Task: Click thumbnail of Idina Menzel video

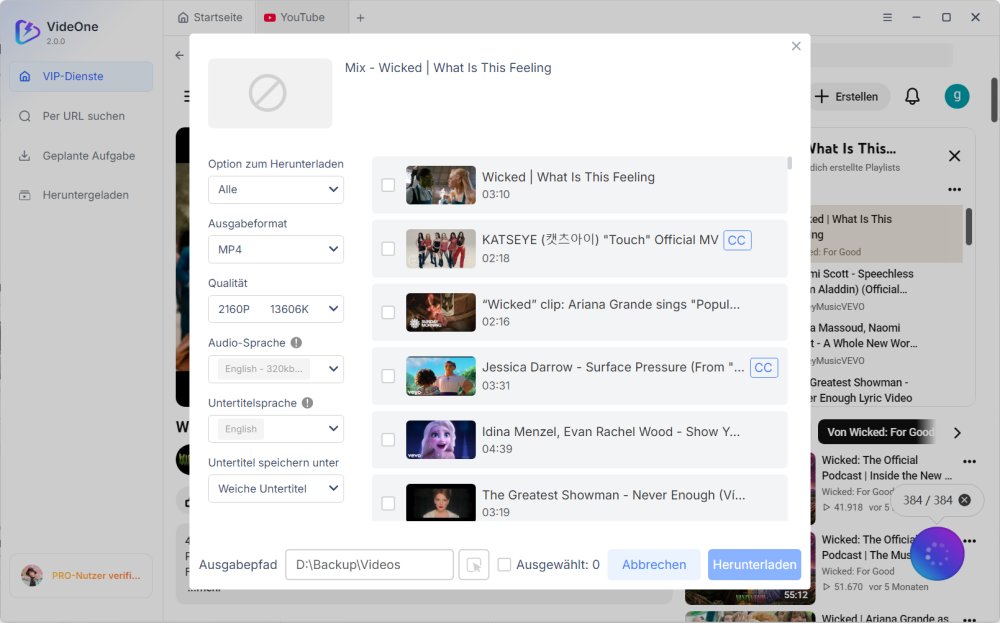Action: point(441,440)
